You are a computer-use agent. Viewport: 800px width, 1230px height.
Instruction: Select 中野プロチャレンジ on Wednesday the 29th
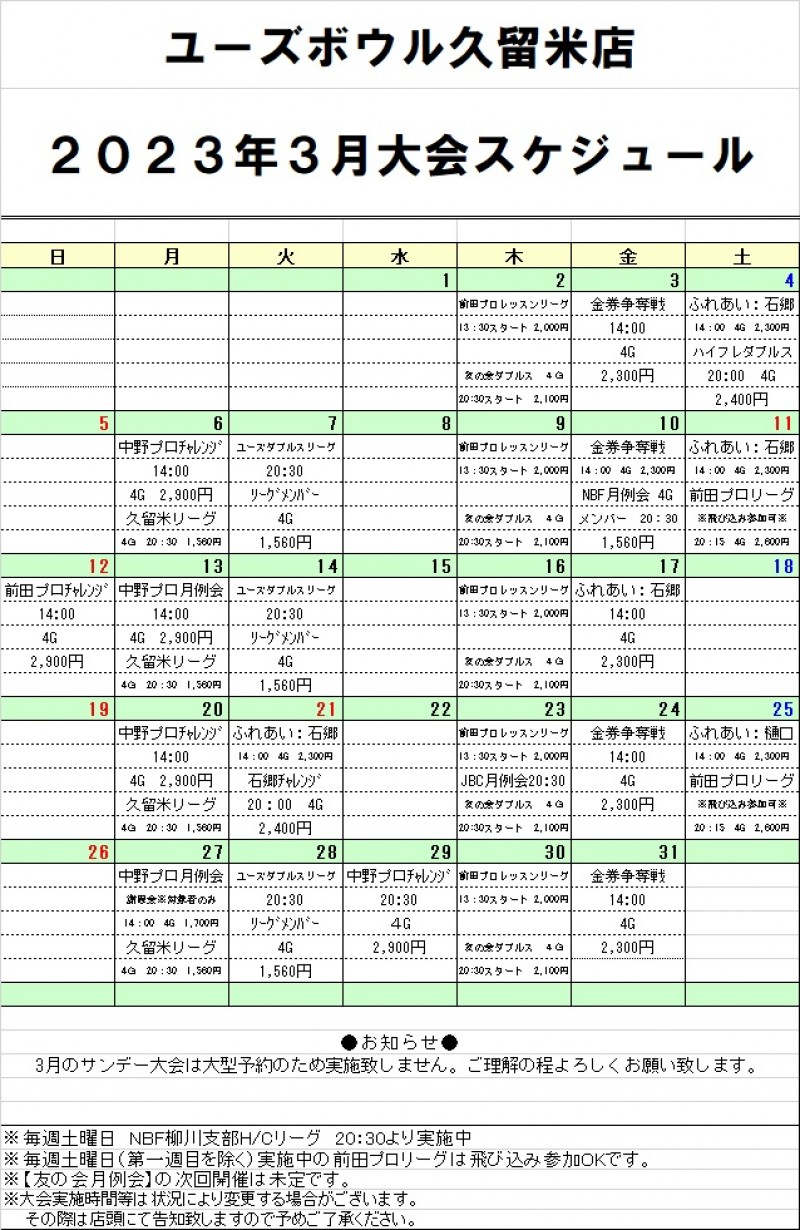tap(400, 876)
